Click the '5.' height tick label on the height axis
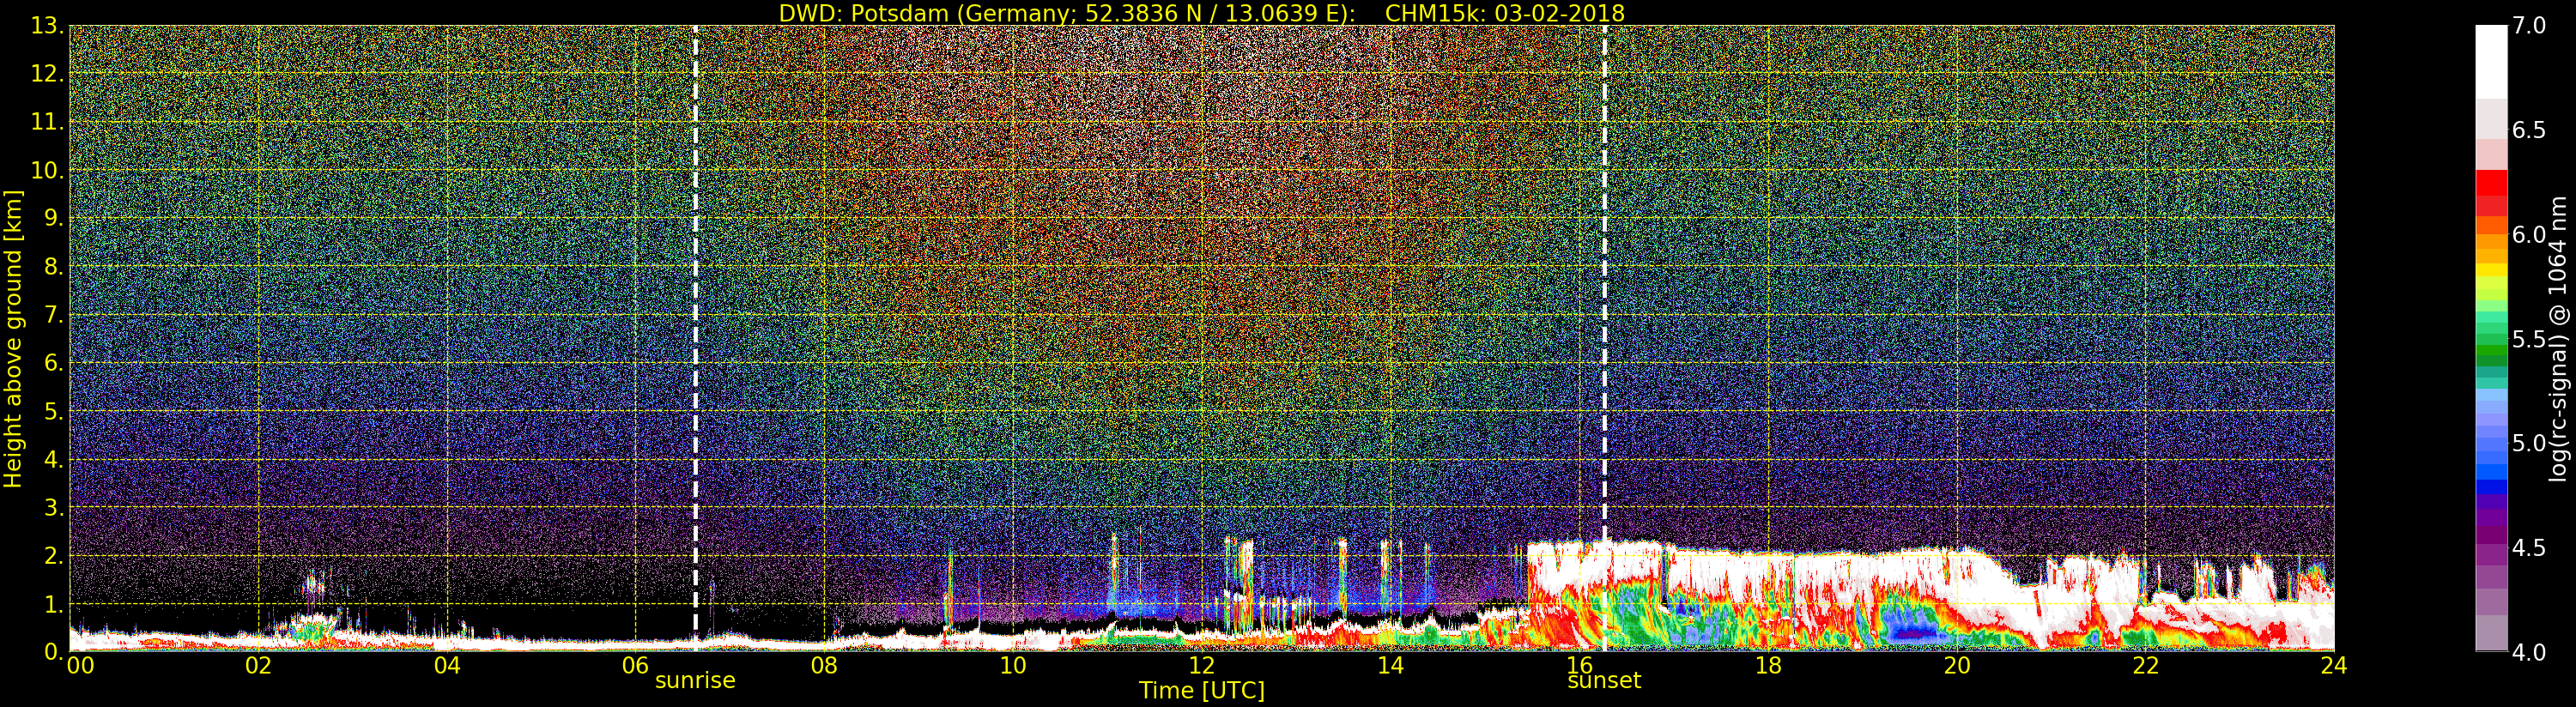The height and width of the screenshot is (707, 2576). 53,411
